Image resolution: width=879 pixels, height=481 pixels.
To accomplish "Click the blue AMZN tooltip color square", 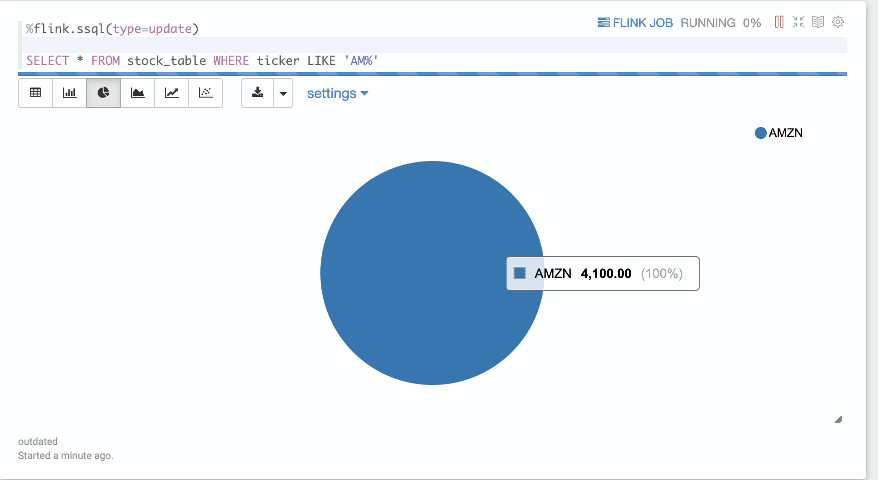I will click(x=520, y=273).
